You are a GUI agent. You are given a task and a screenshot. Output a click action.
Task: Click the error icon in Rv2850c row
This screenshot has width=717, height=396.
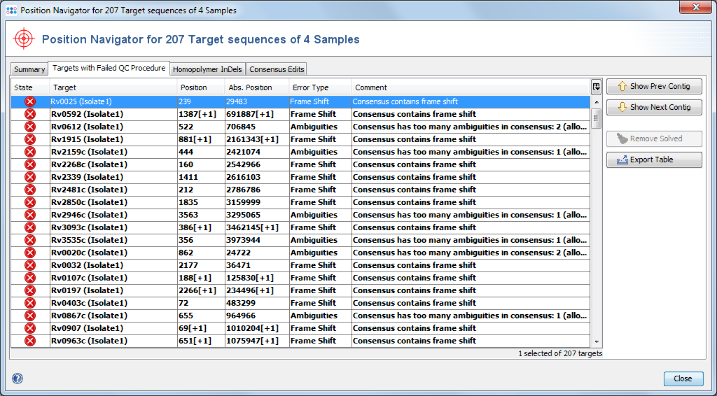point(30,202)
